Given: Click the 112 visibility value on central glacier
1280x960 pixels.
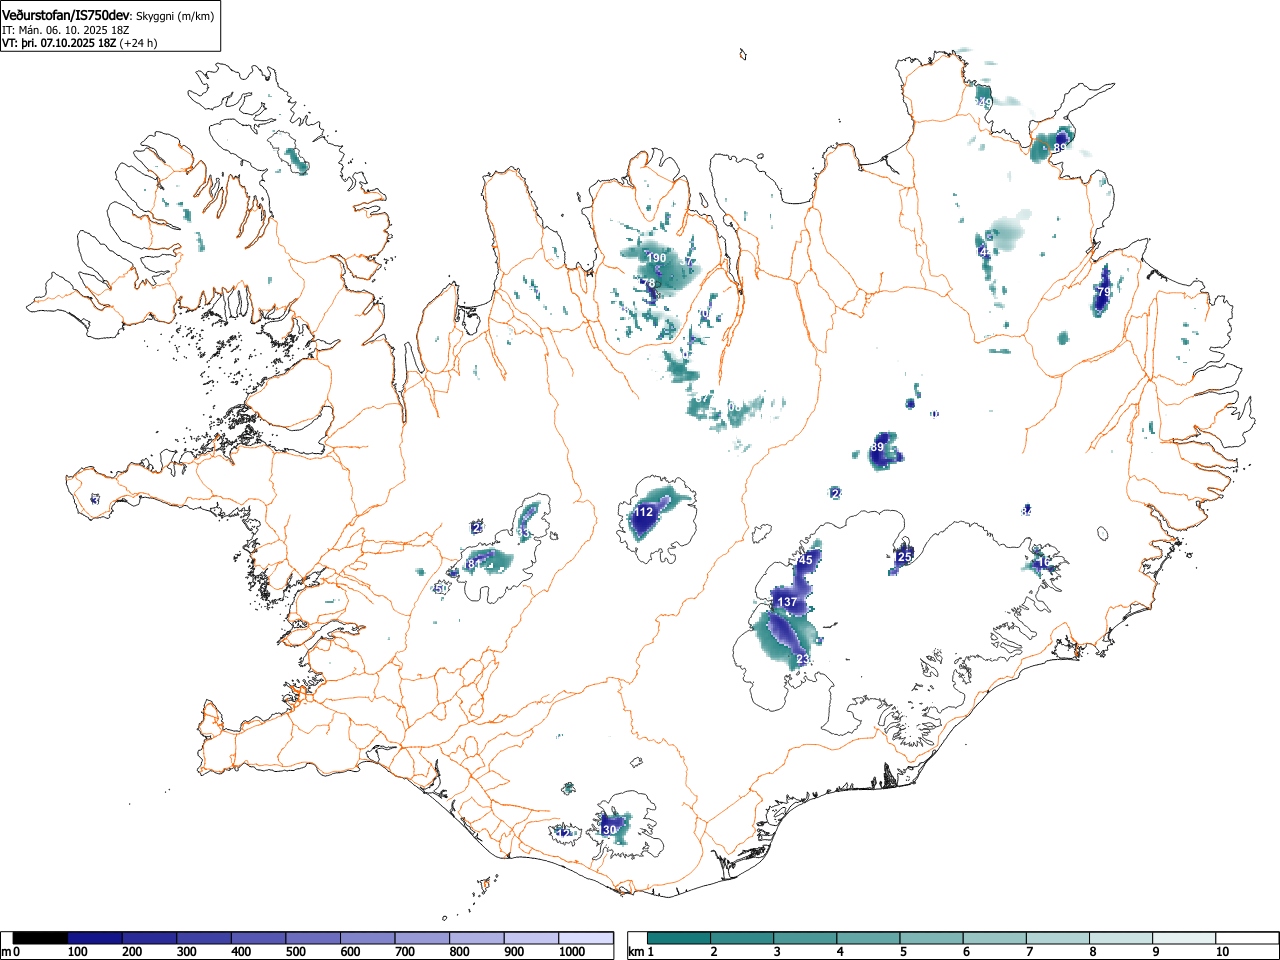Looking at the screenshot, I should coord(643,512).
